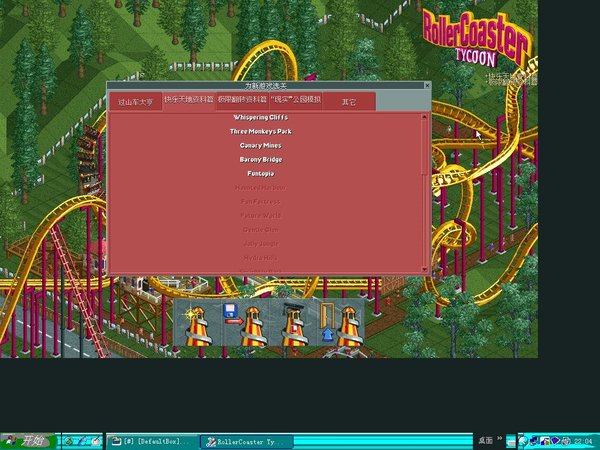
Task: Click the system tray clock showing 22:04
Action: coord(582,442)
